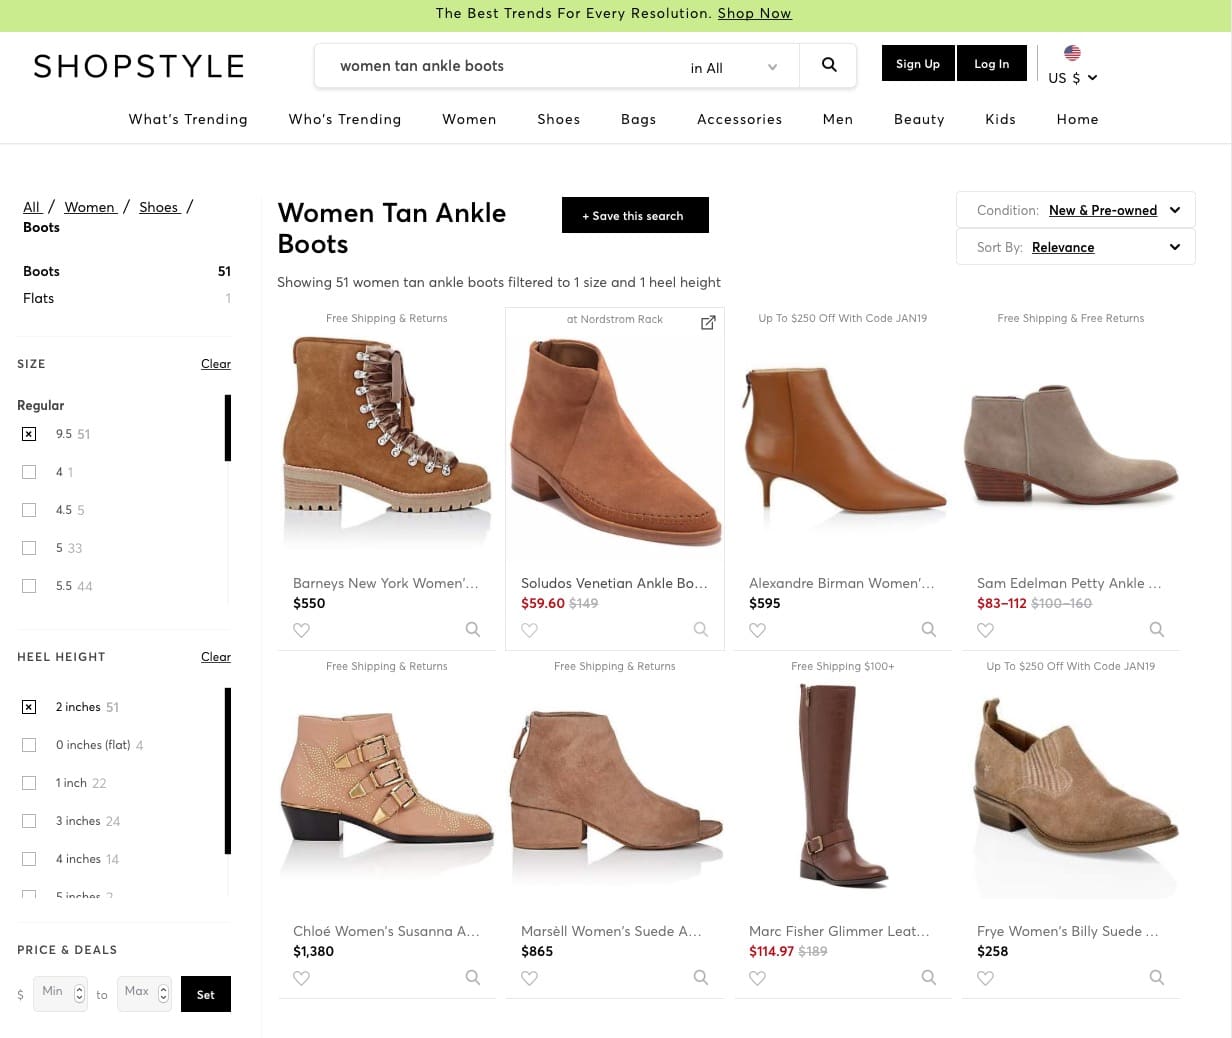
Task: Quick view the Marsèll suede boot
Action: (x=701, y=977)
